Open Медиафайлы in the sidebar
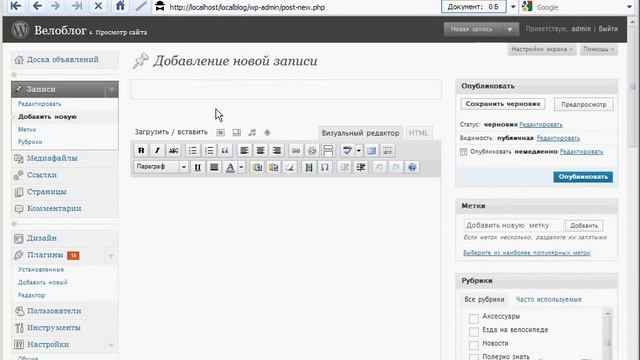Image resolution: width=640 pixels, height=360 pixels. tap(52, 158)
